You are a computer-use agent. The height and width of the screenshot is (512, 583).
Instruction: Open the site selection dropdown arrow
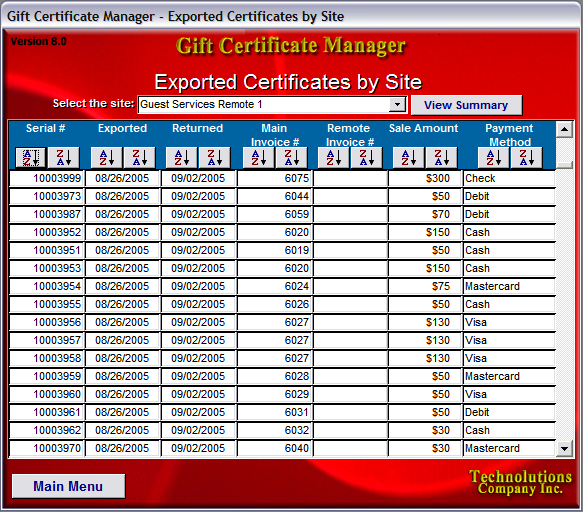pyautogui.click(x=397, y=104)
